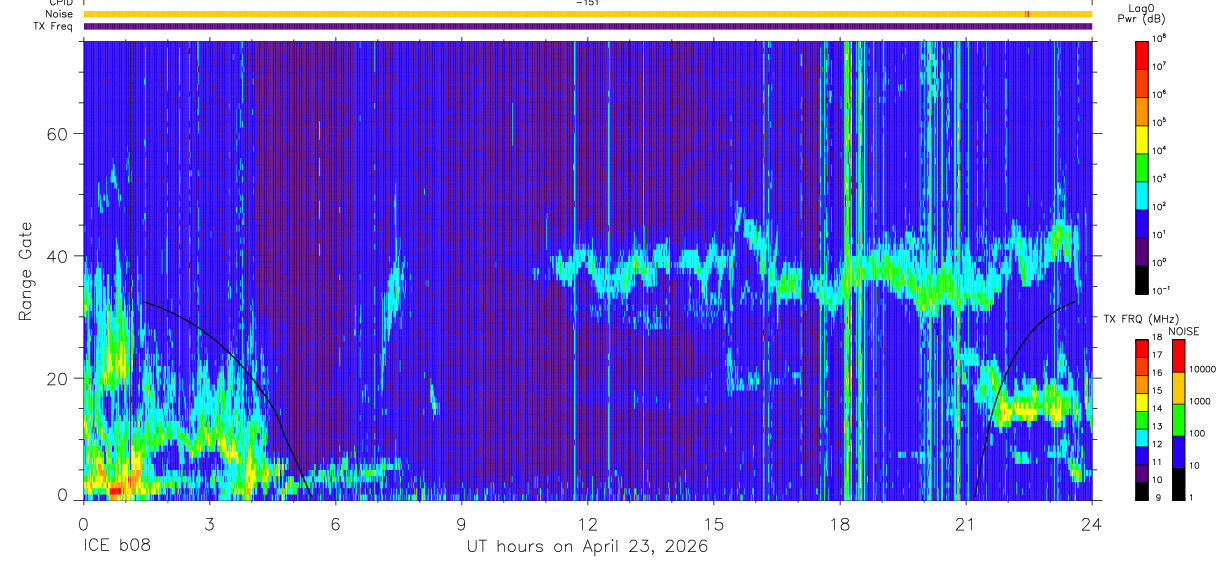
Task: Click the '1000' label on the NOISE colorbar
Action: click(1200, 401)
